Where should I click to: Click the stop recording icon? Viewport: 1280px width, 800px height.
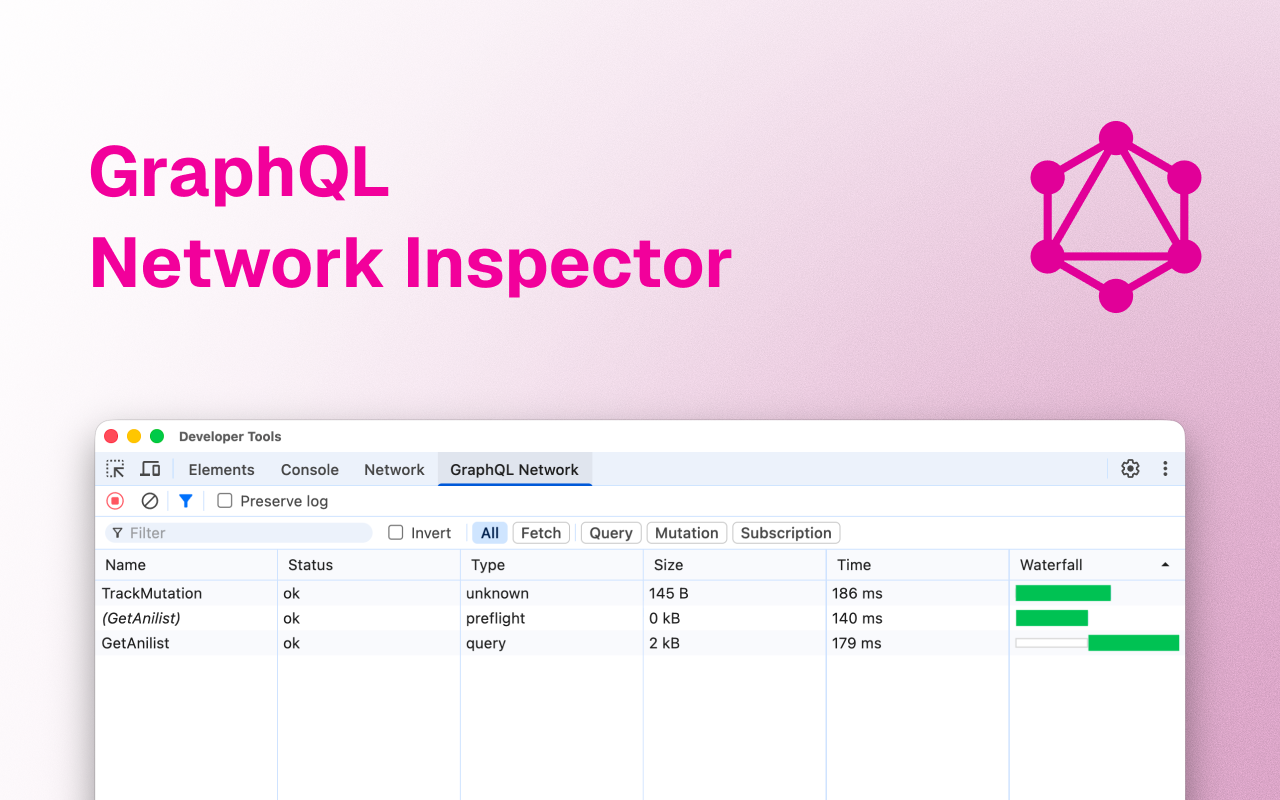115,501
